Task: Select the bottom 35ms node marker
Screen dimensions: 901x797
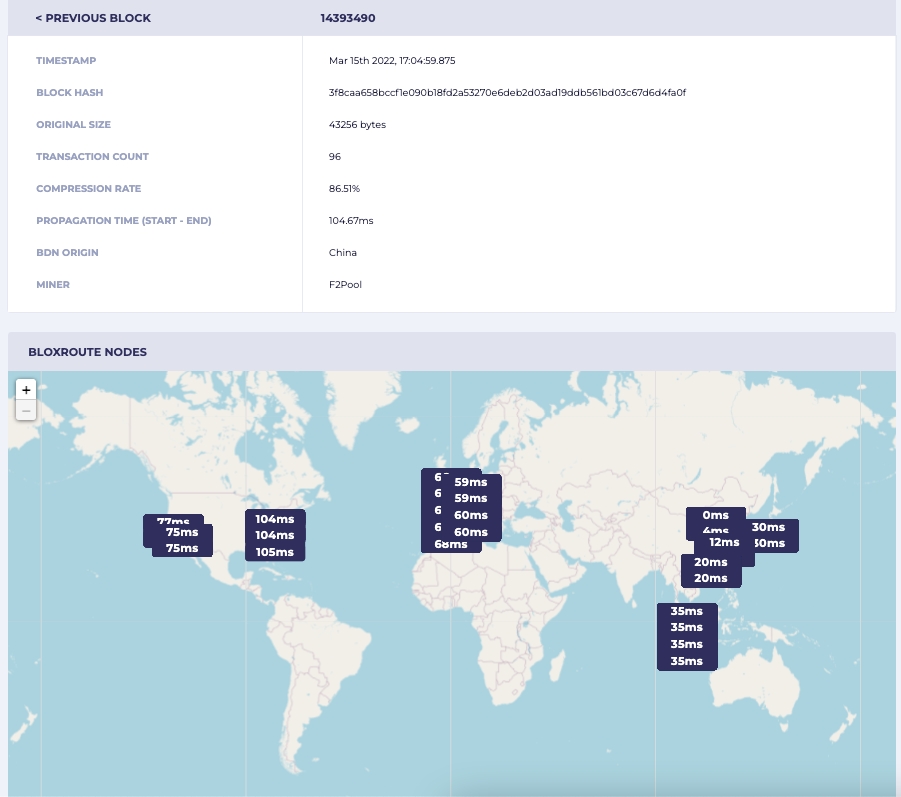Action: (686, 661)
